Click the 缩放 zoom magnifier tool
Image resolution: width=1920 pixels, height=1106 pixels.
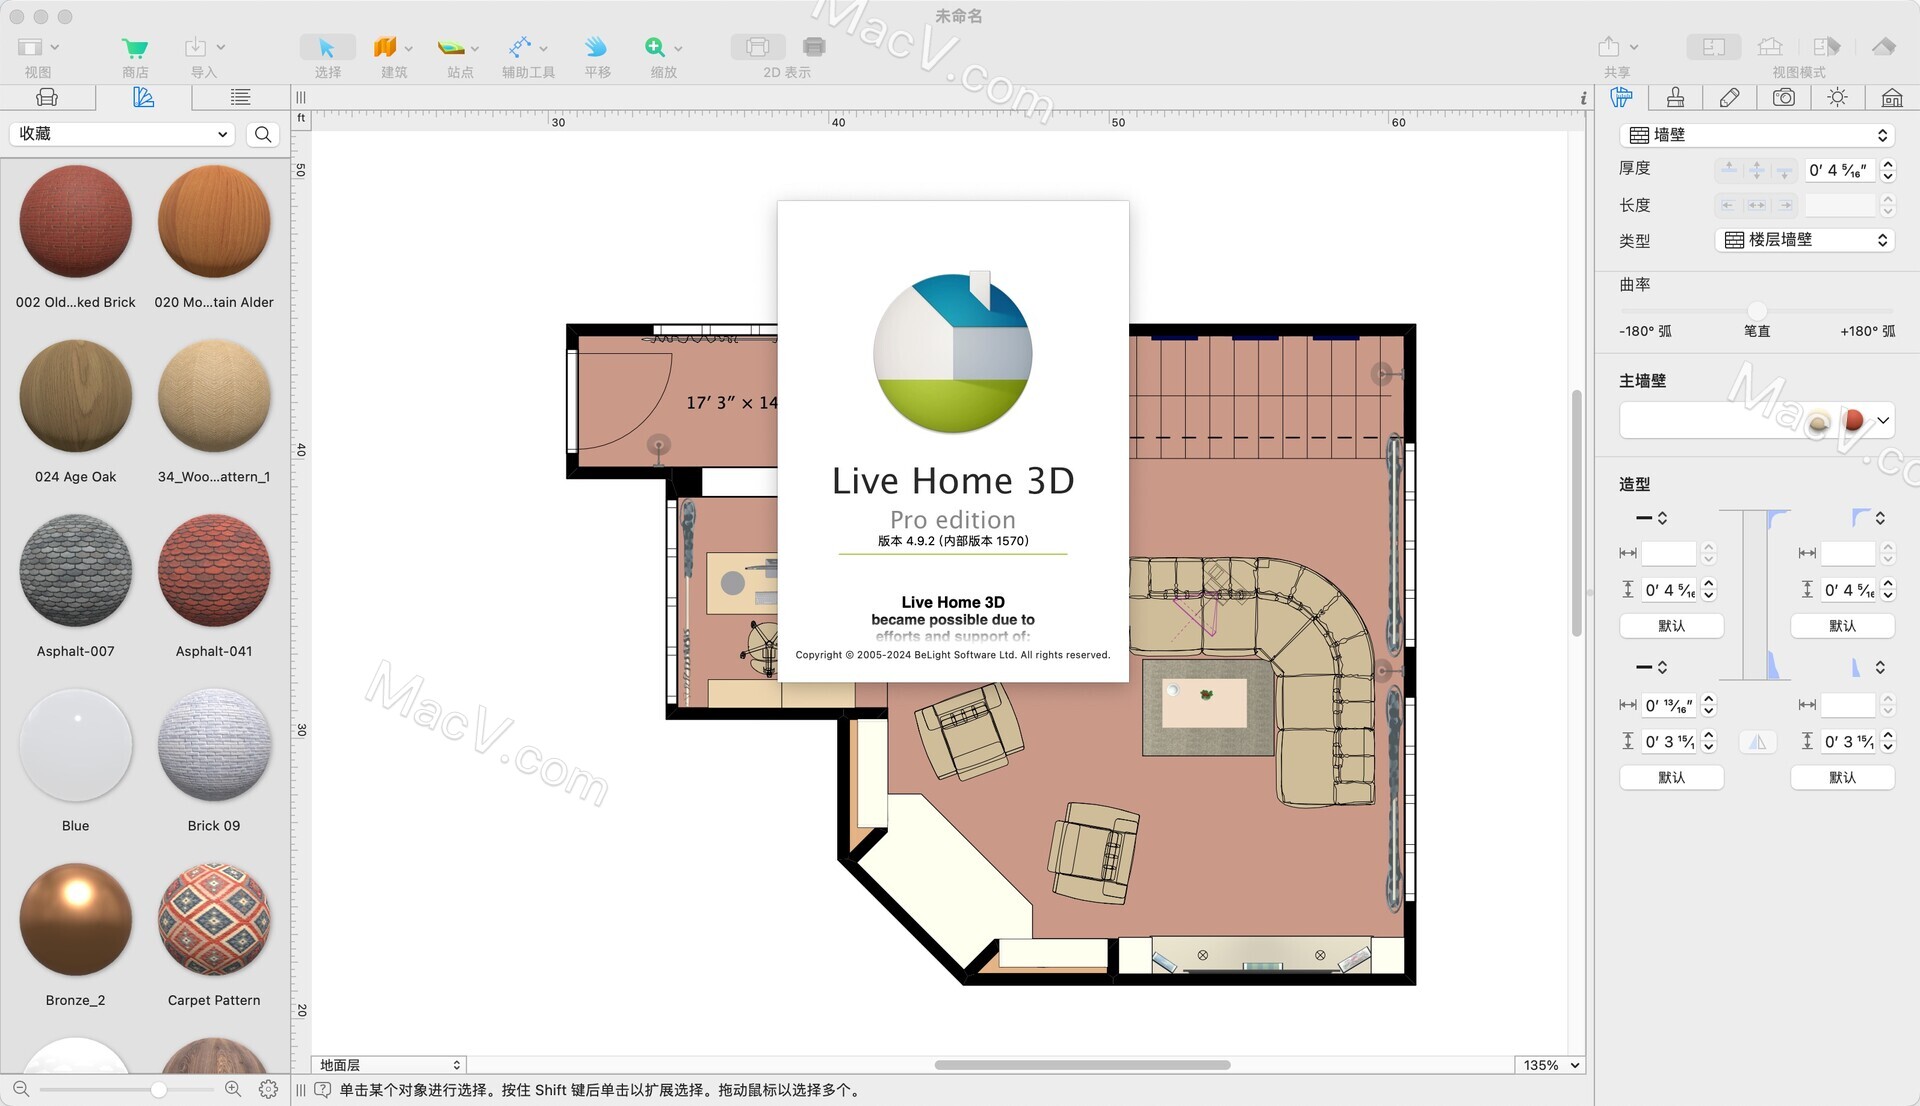click(x=655, y=48)
